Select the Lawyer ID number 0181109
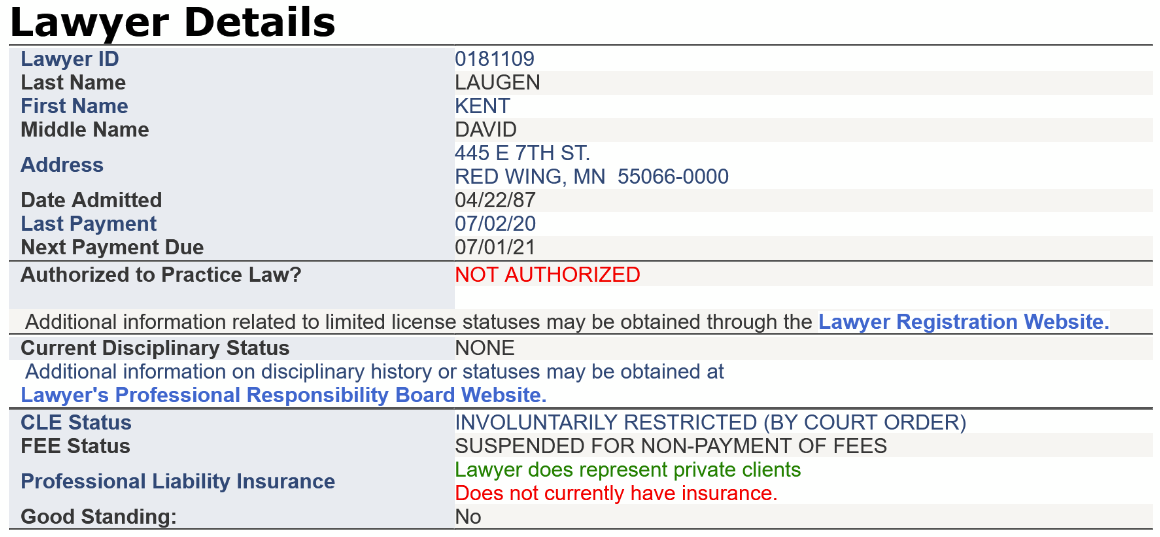1160x537 pixels. (x=494, y=59)
